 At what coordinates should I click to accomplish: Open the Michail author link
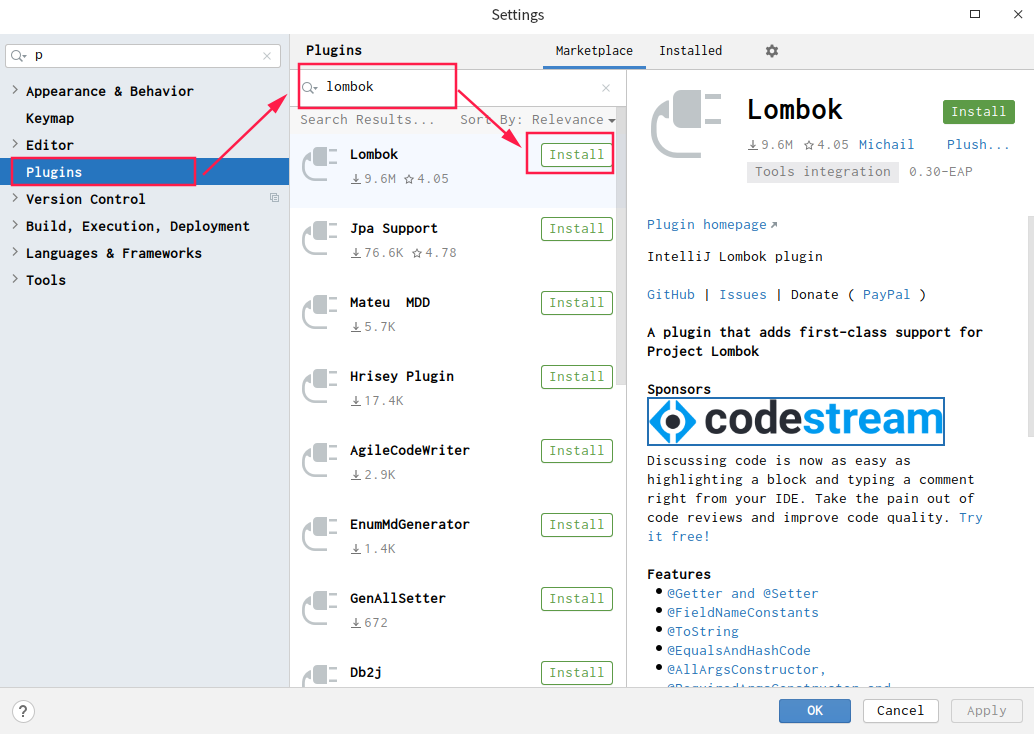coord(886,144)
